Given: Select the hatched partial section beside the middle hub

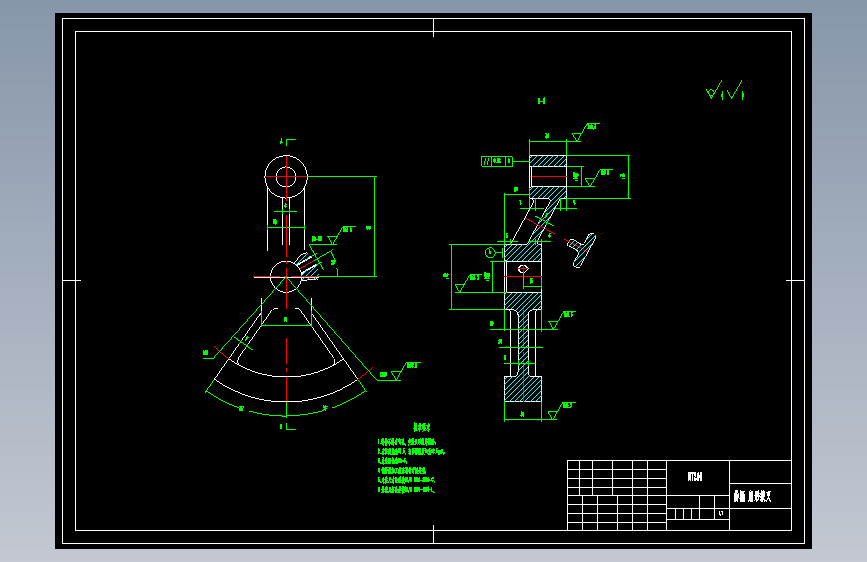Looking at the screenshot, I should pyautogui.click(x=308, y=267).
